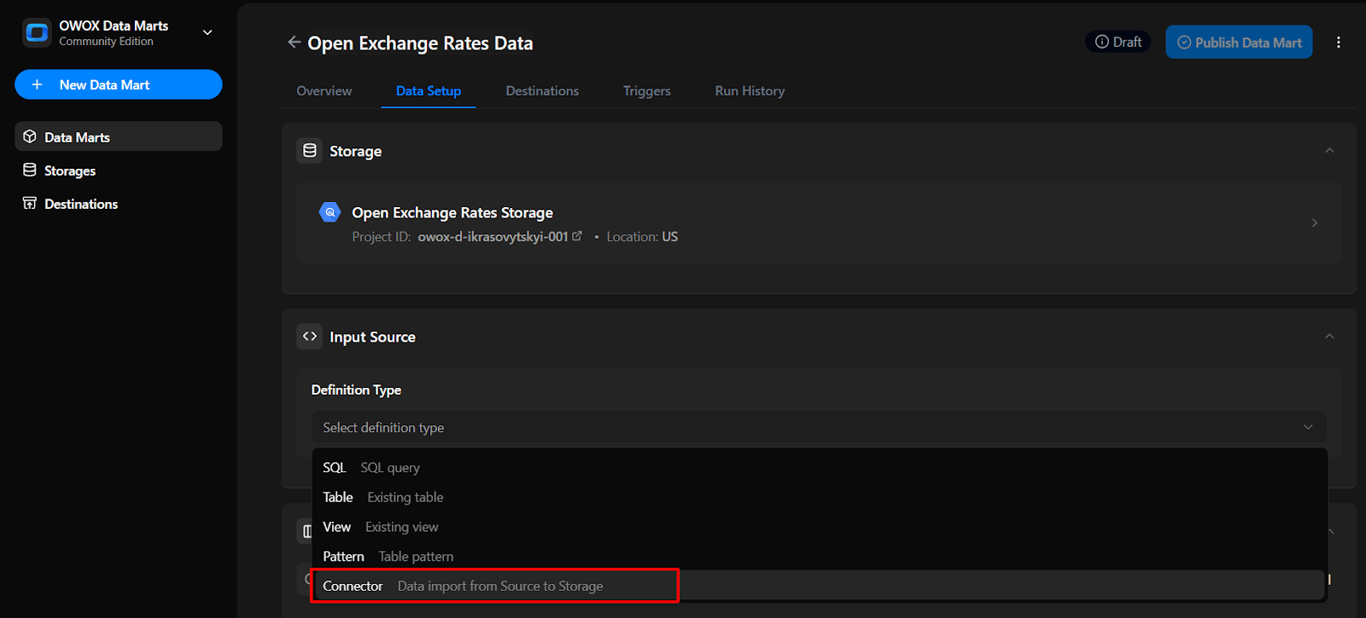This screenshot has width=1366, height=618.
Task: Click the Open Exchange Rates Storage name
Action: (452, 213)
